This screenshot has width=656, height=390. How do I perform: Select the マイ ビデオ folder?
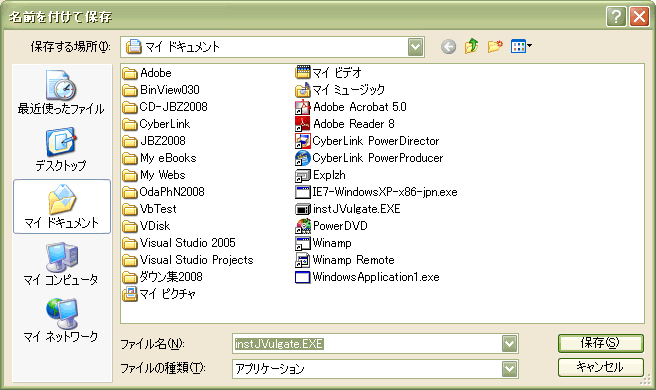pos(328,73)
